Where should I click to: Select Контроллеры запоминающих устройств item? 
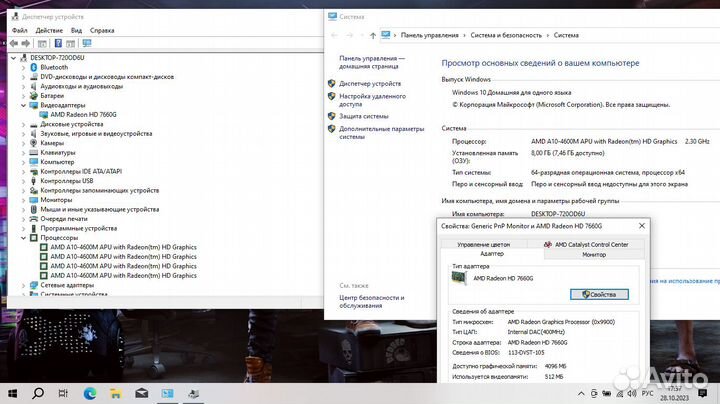[x=100, y=190]
